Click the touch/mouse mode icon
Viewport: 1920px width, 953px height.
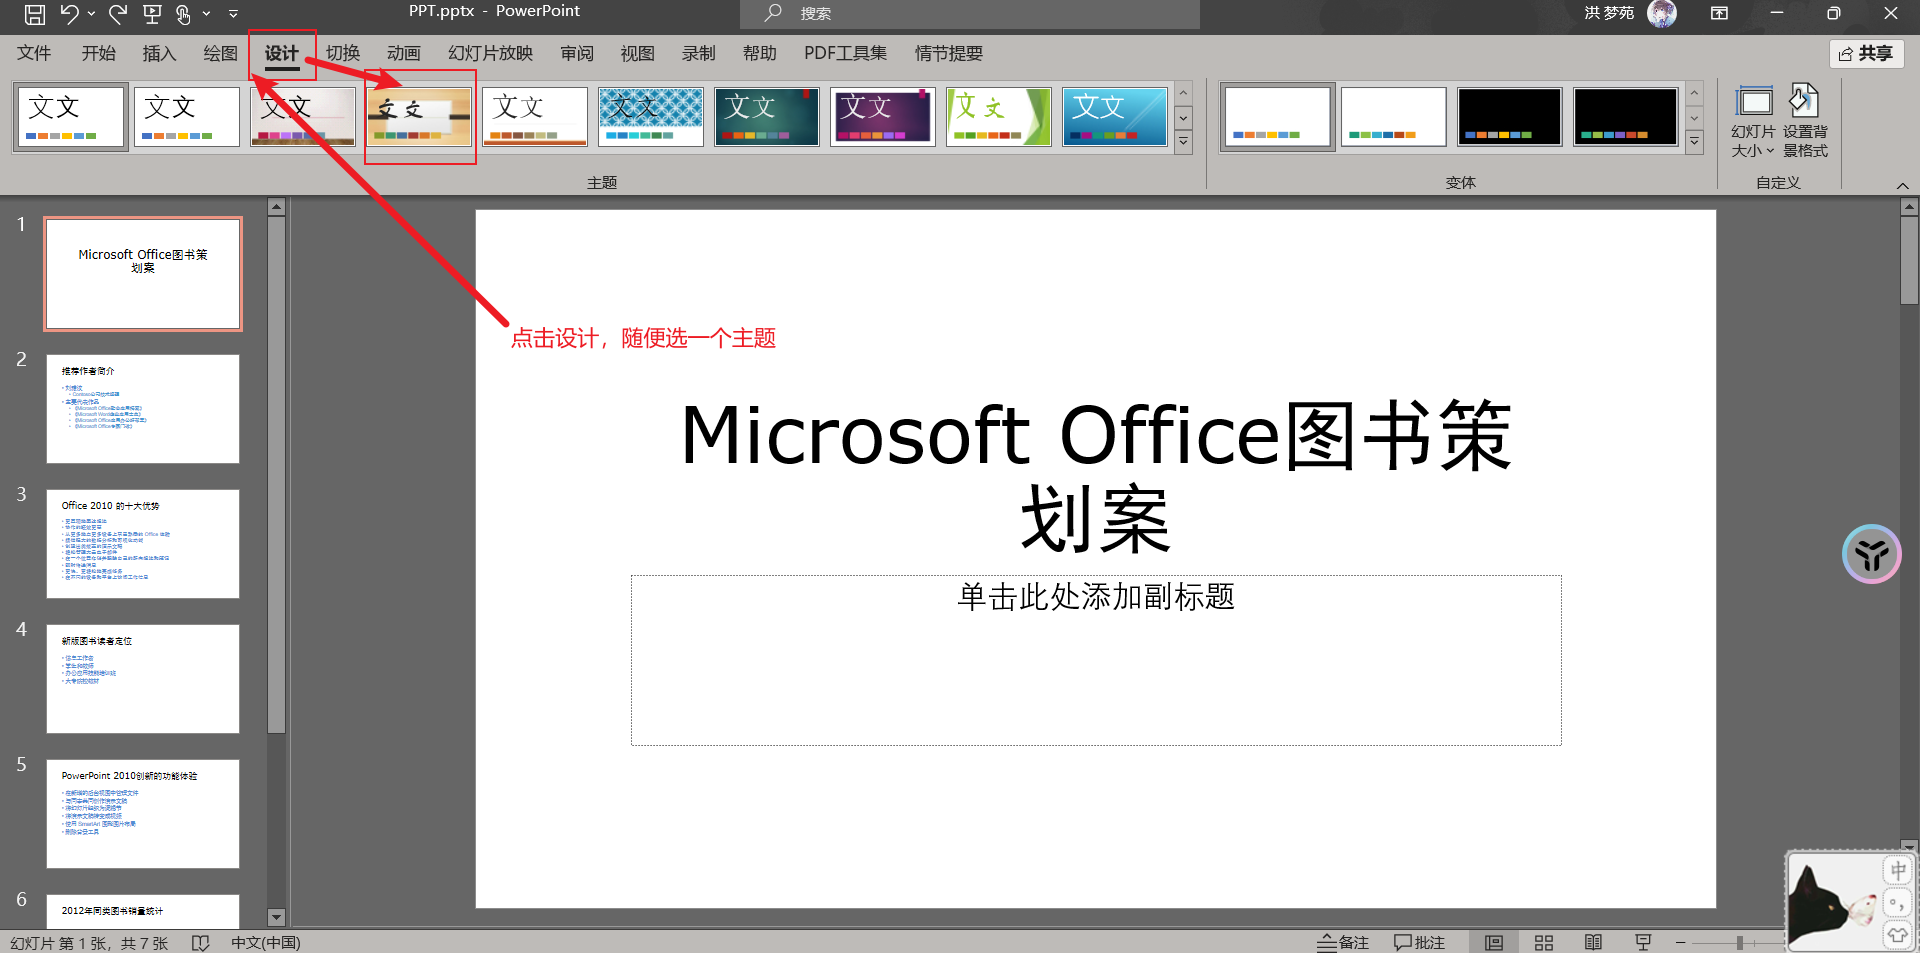tap(183, 14)
